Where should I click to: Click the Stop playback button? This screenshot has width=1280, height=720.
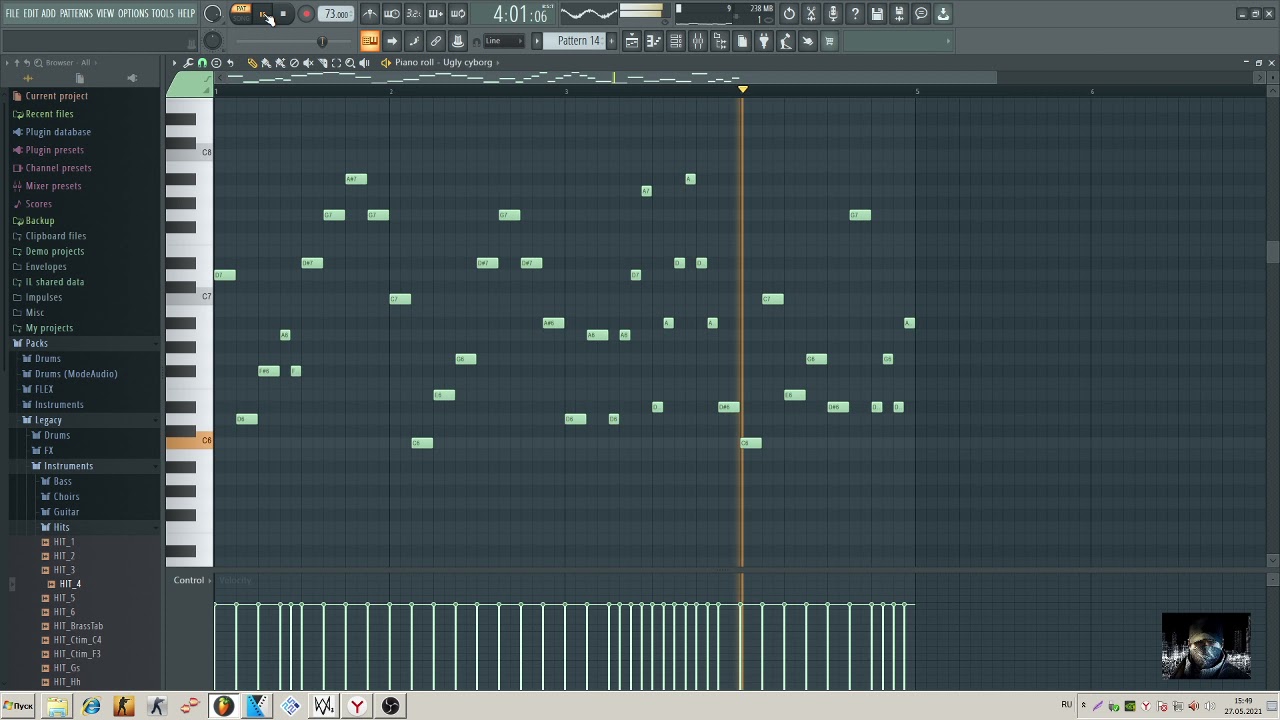[284, 14]
